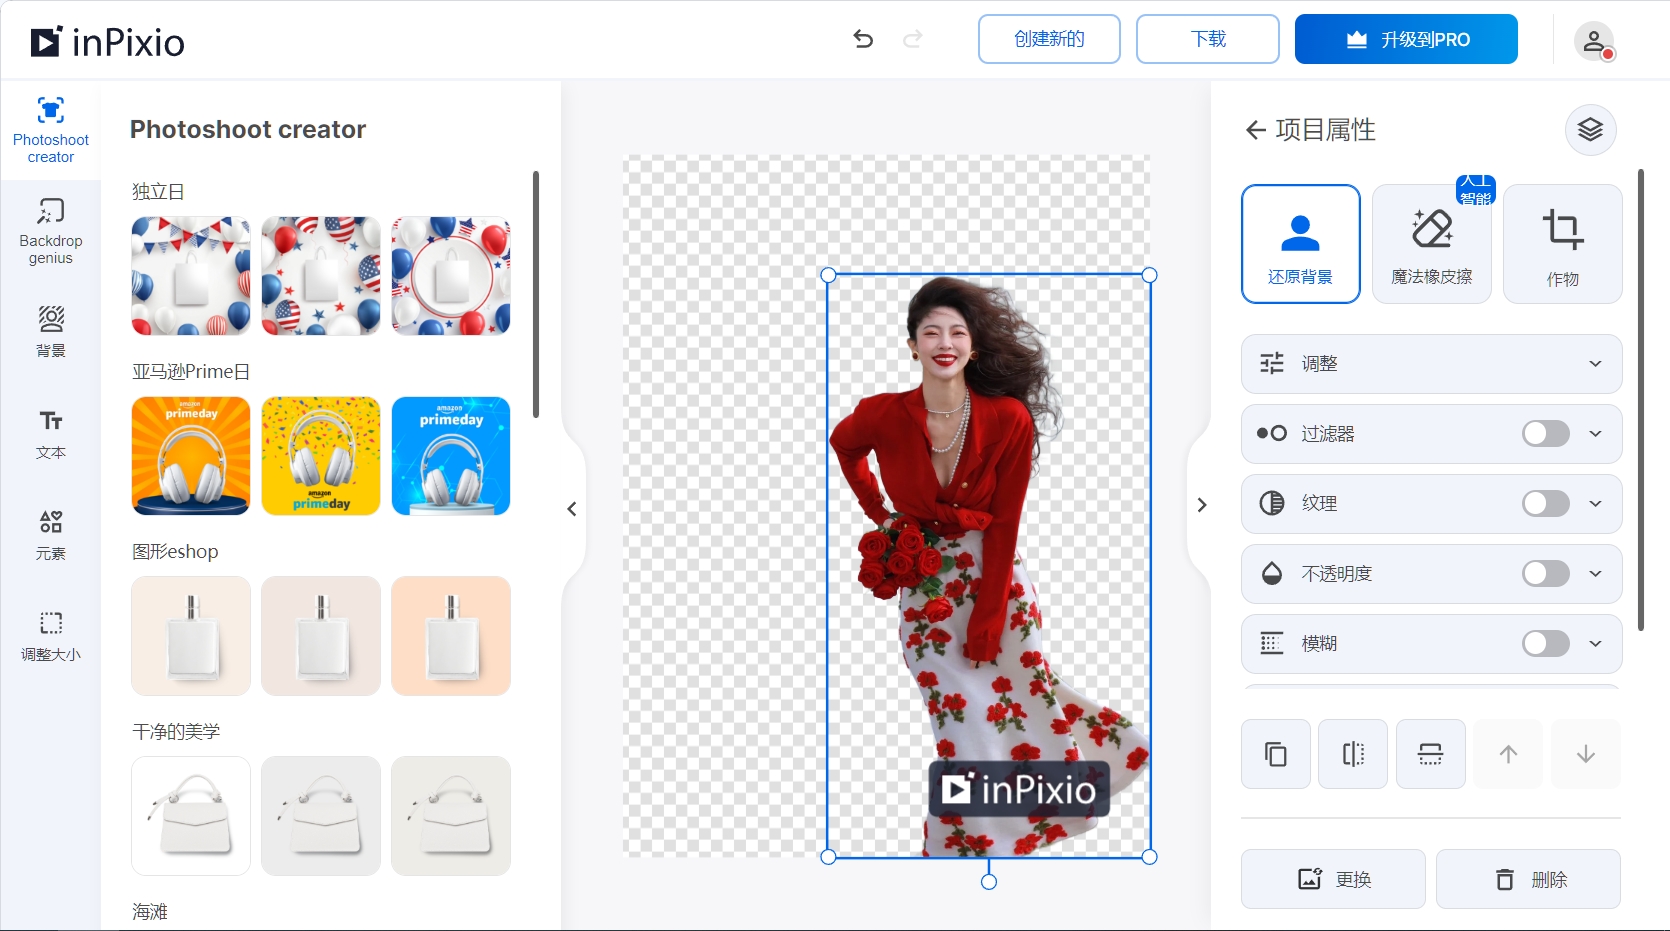1670x931 pixels.
Task: Open 文本 text sidebar tool
Action: [51, 433]
